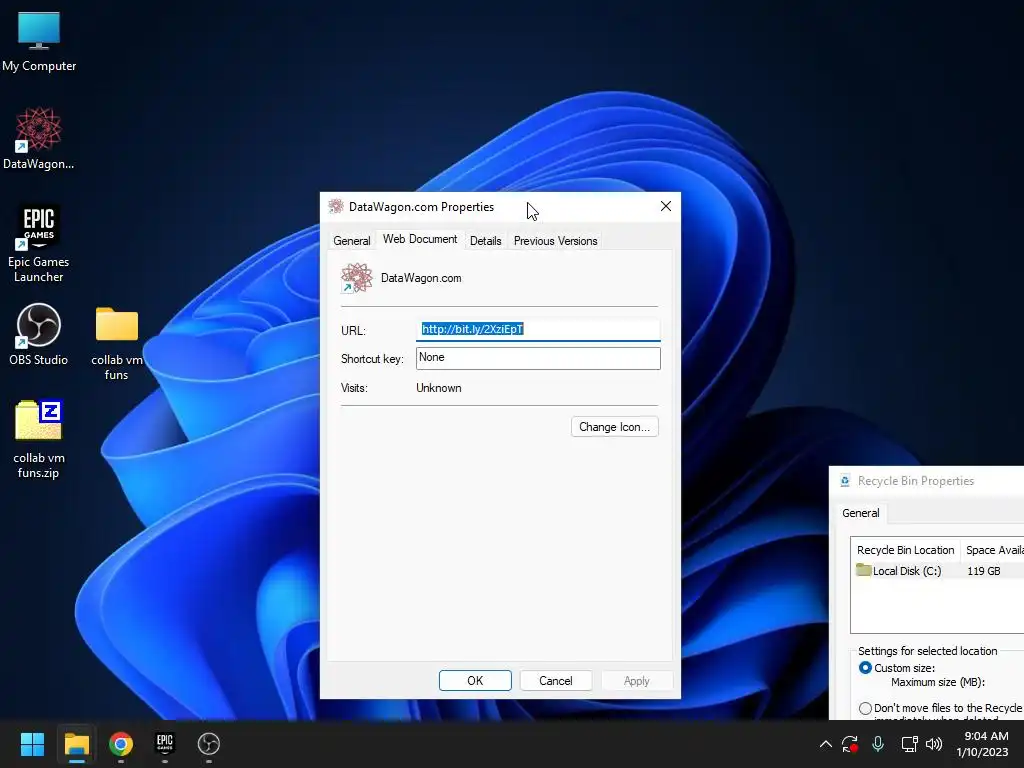
Task: Open the Windows Start menu
Action: click(32, 744)
